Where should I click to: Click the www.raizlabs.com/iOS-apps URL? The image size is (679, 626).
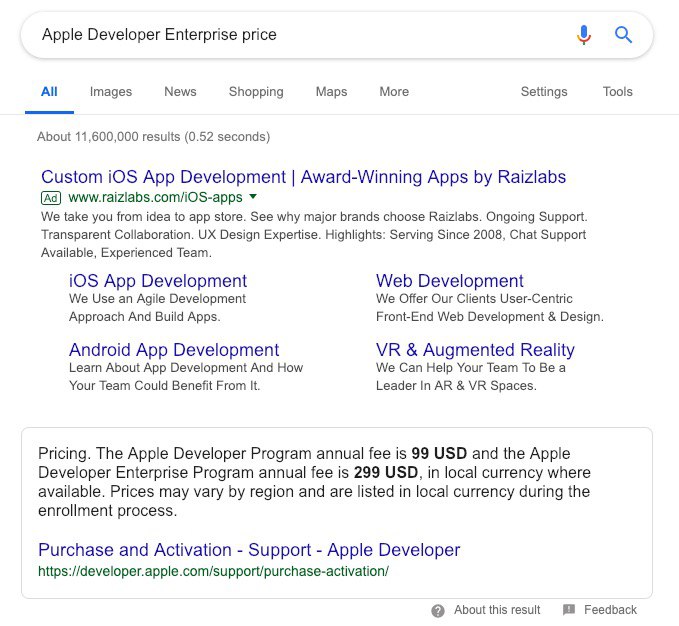[x=155, y=197]
